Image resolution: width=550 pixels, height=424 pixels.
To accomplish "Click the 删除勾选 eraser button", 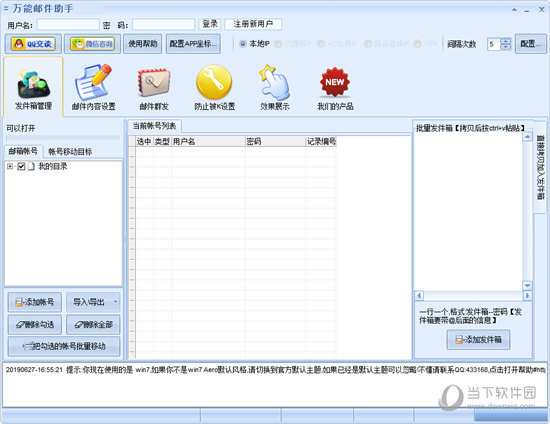I will [x=35, y=324].
